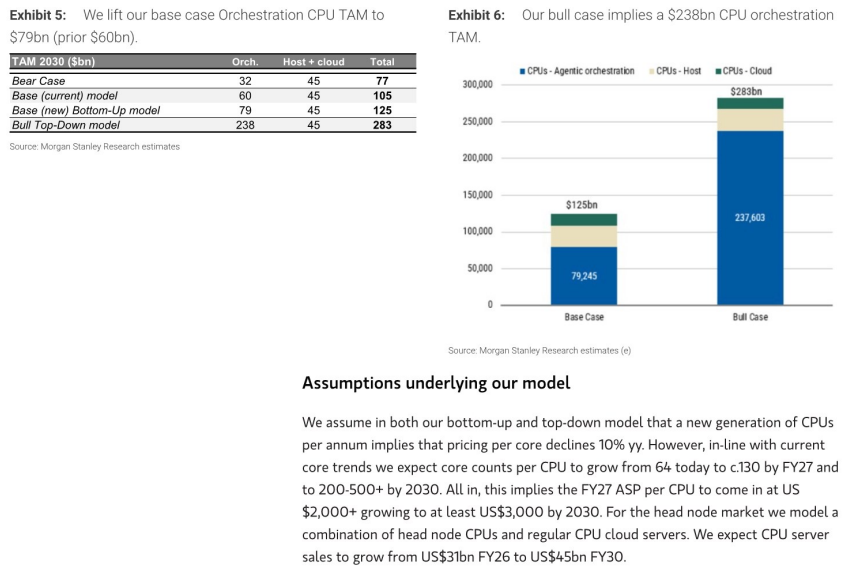Image resolution: width=852 pixels, height=576 pixels.
Task: Click the "Base Case" x-axis label
Action: pyautogui.click(x=584, y=317)
